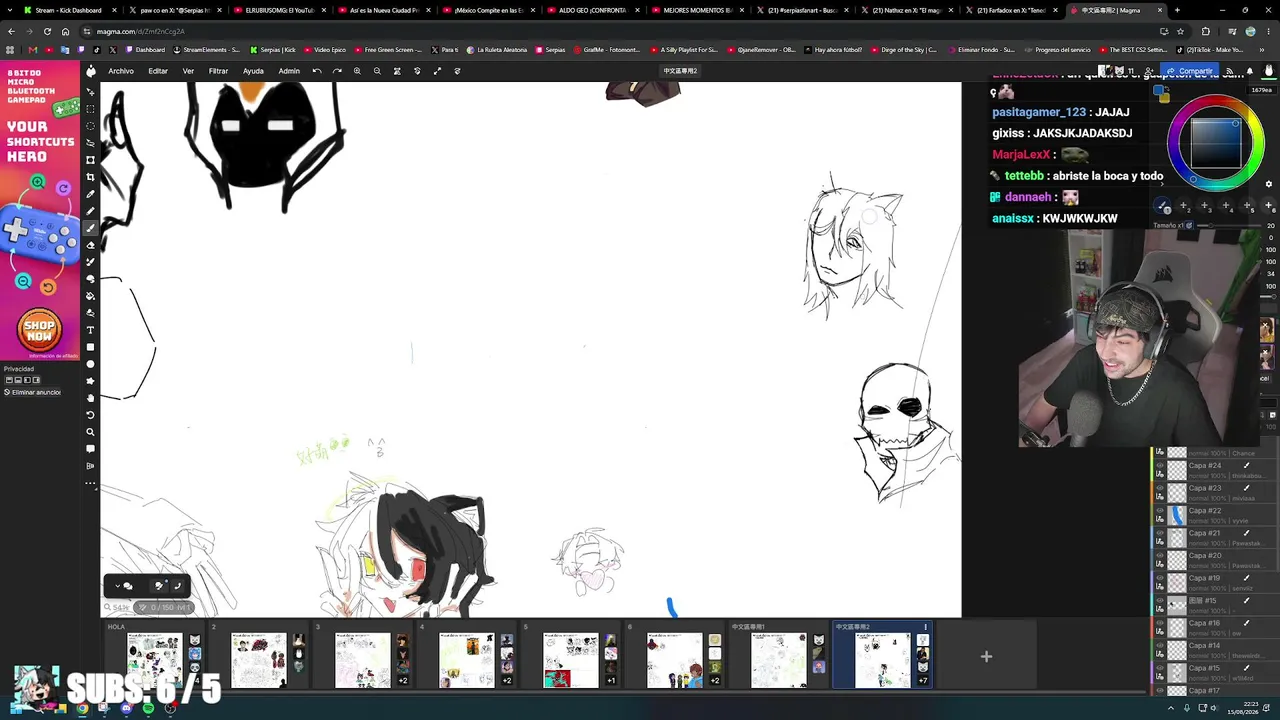Click the Magma logo icon
The height and width of the screenshot is (720, 1280).
[90, 71]
